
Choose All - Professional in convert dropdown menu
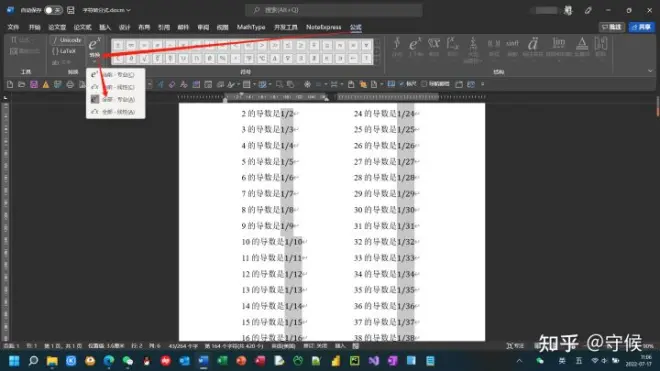click(x=115, y=99)
